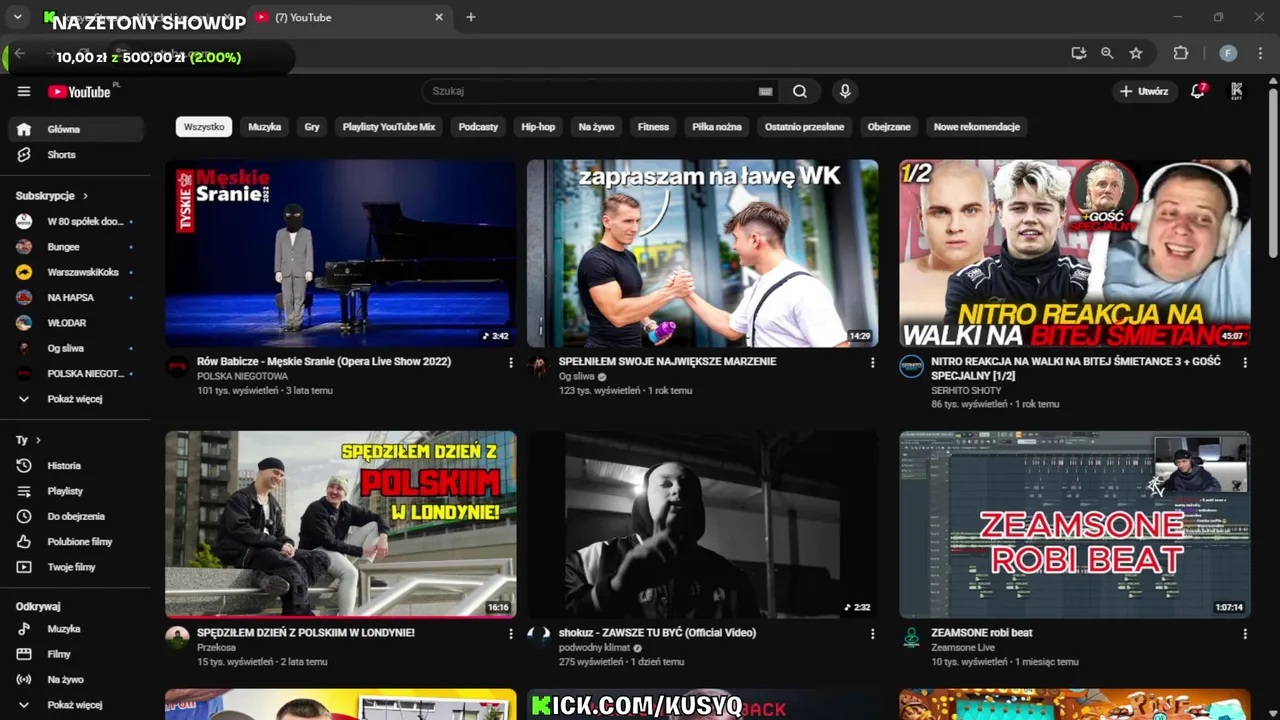Open a new browser tab
This screenshot has height=720, width=1280.
(x=471, y=17)
